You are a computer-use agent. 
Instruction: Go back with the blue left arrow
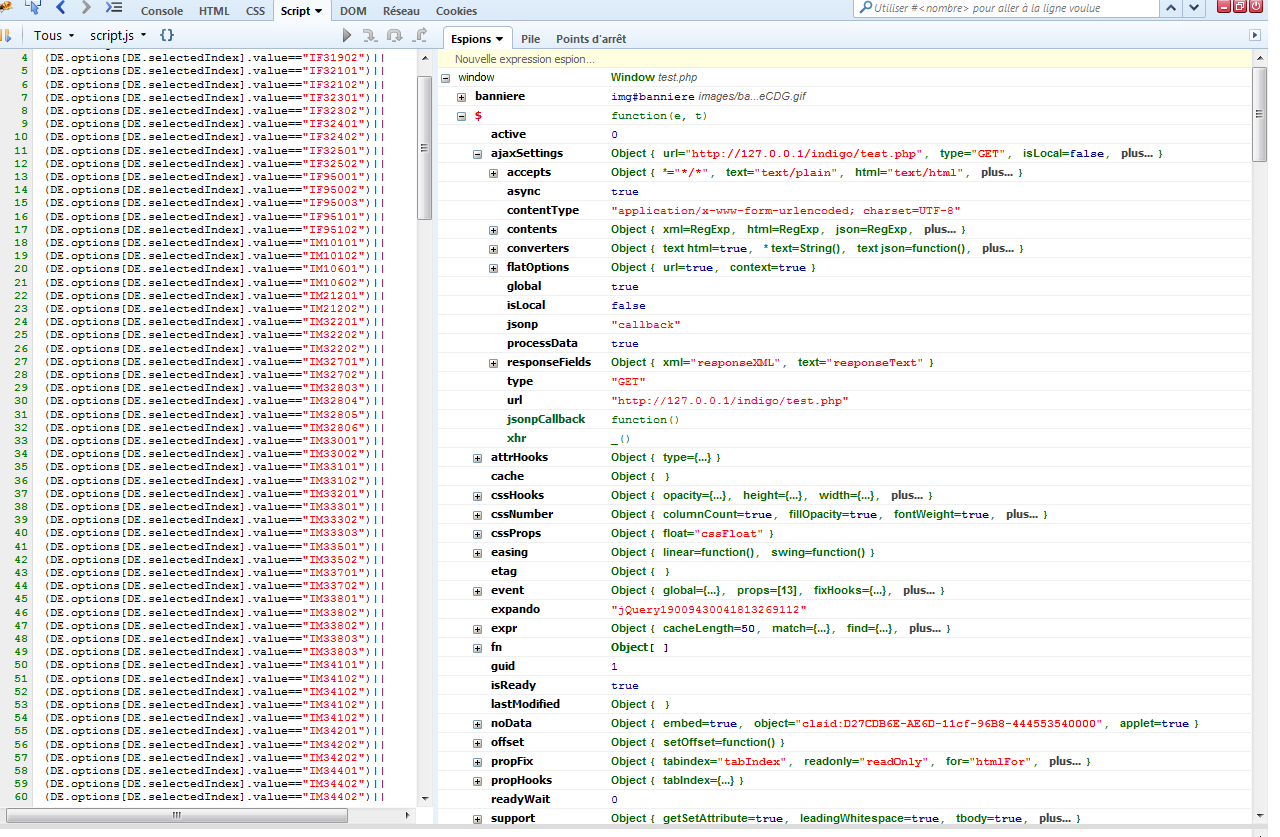[61, 8]
